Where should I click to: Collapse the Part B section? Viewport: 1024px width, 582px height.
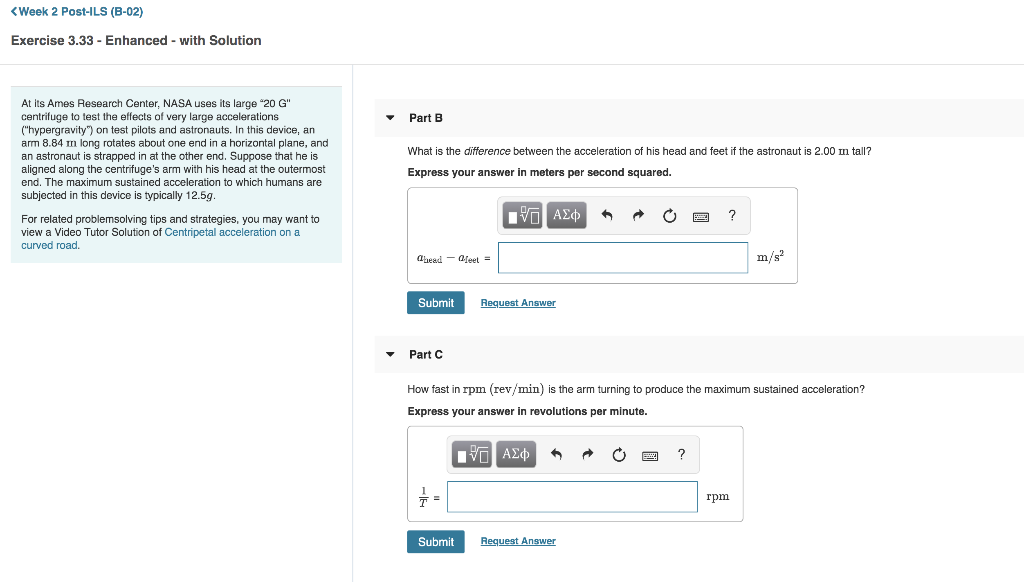[389, 117]
